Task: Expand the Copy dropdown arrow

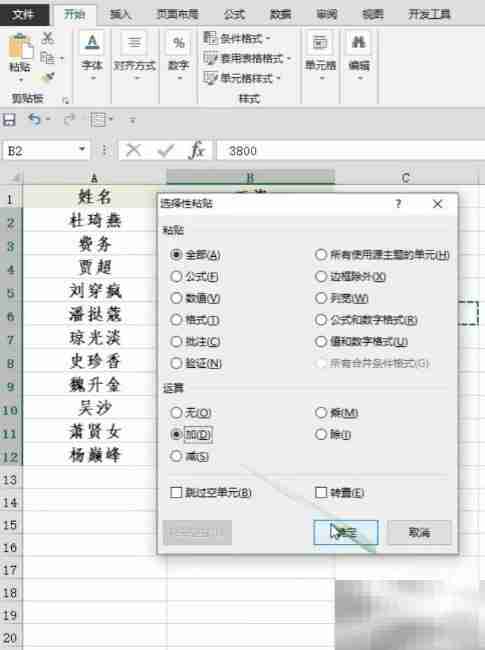Action: pyautogui.click(x=62, y=58)
